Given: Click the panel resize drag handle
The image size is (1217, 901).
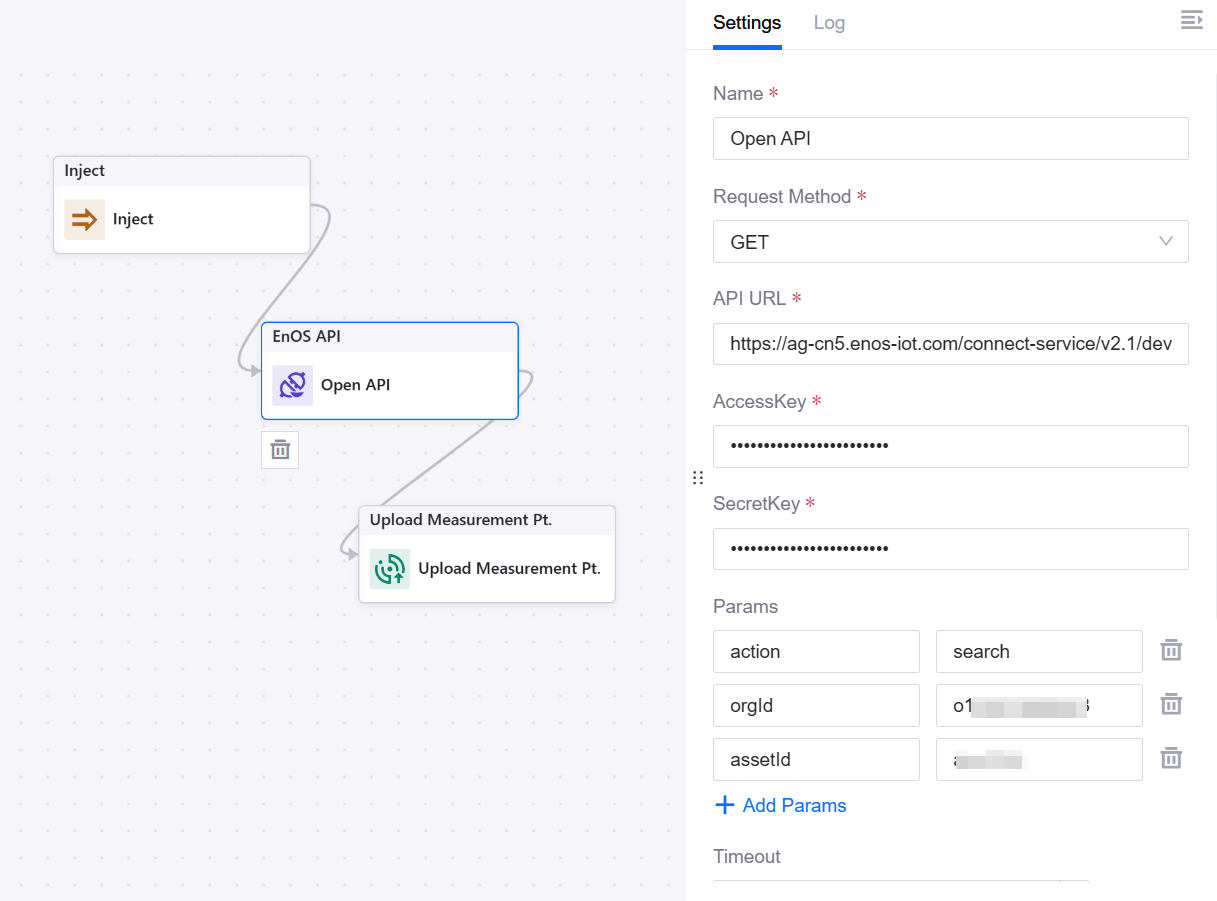Looking at the screenshot, I should 698,478.
